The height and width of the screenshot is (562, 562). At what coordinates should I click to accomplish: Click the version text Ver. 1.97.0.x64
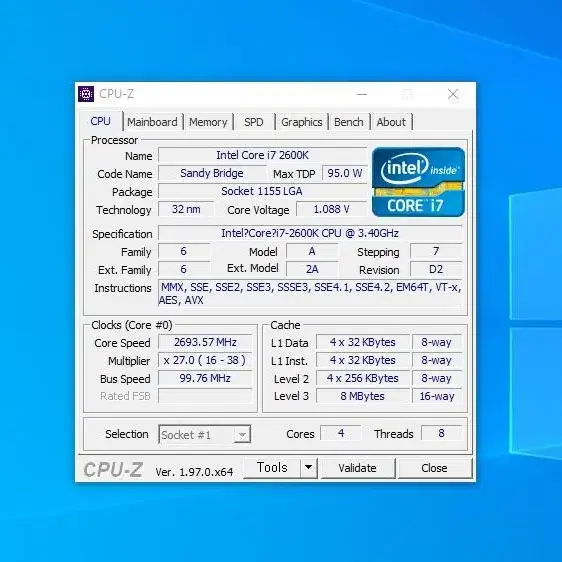coord(194,472)
